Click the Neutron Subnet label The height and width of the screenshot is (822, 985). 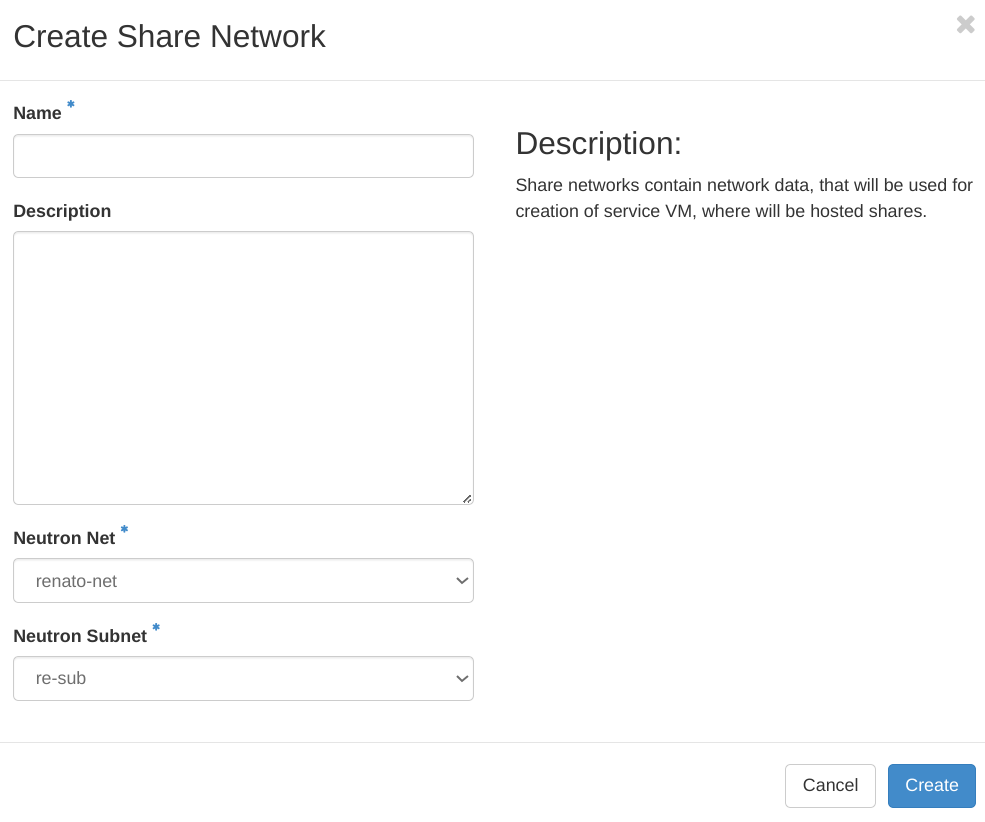(80, 636)
